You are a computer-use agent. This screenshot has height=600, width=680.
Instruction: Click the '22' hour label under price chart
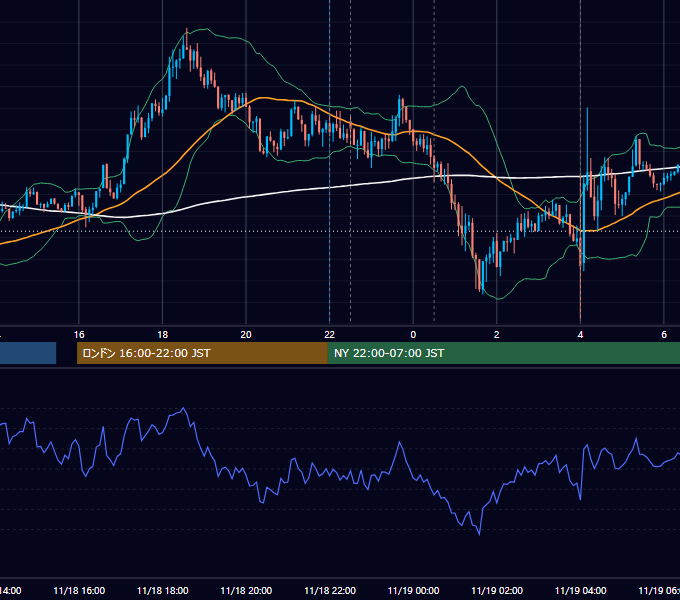[x=330, y=335]
